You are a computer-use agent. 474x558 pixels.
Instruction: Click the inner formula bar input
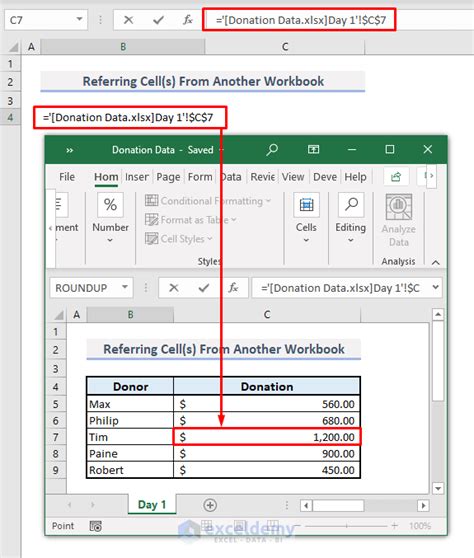[340, 288]
